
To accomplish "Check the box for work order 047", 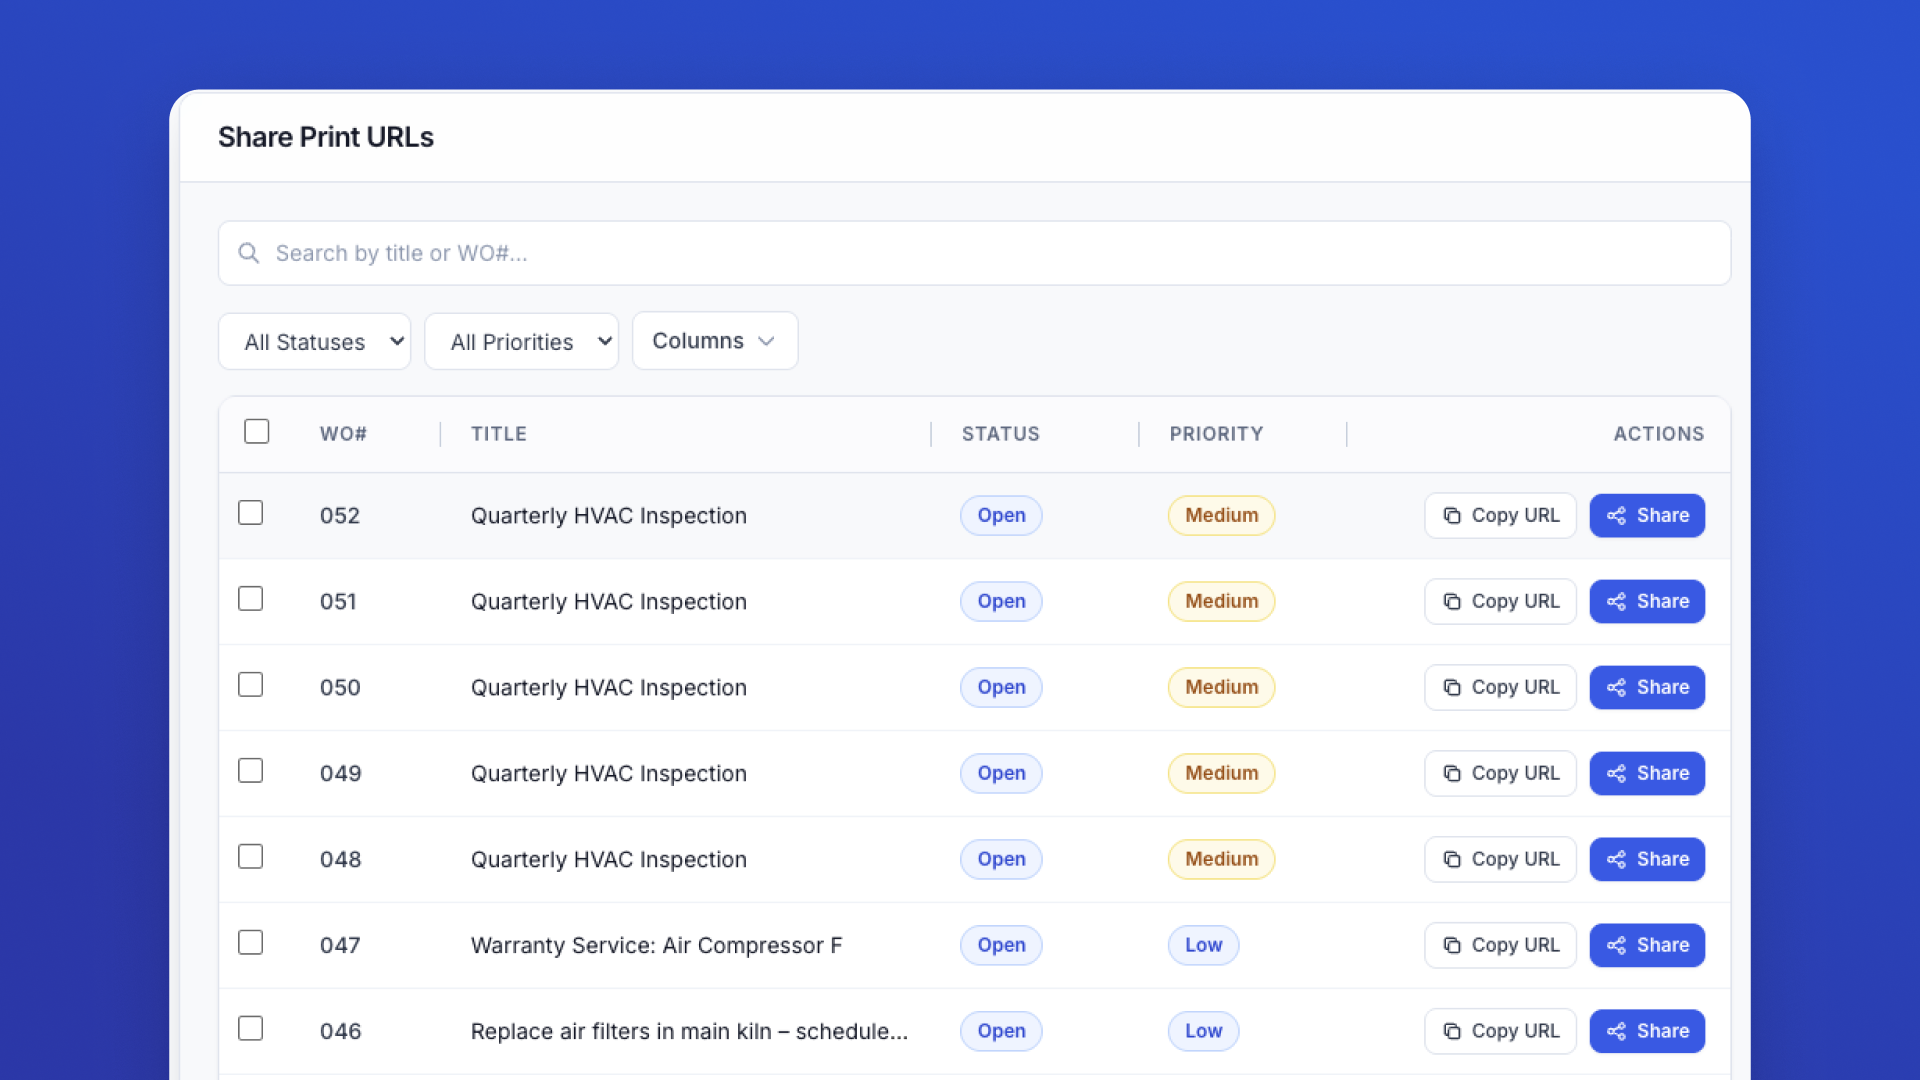I will 251,943.
